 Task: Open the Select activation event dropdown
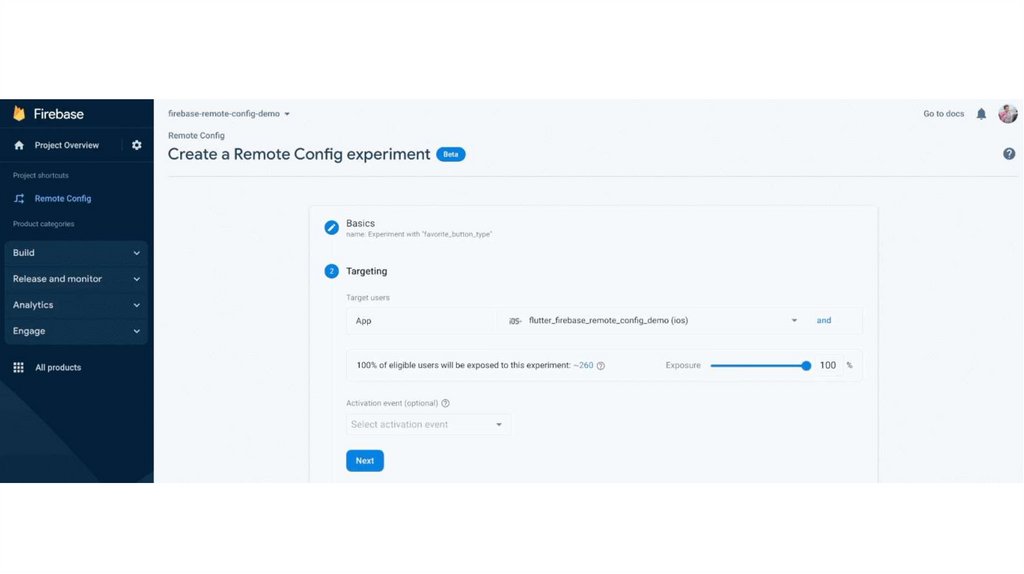coord(428,424)
